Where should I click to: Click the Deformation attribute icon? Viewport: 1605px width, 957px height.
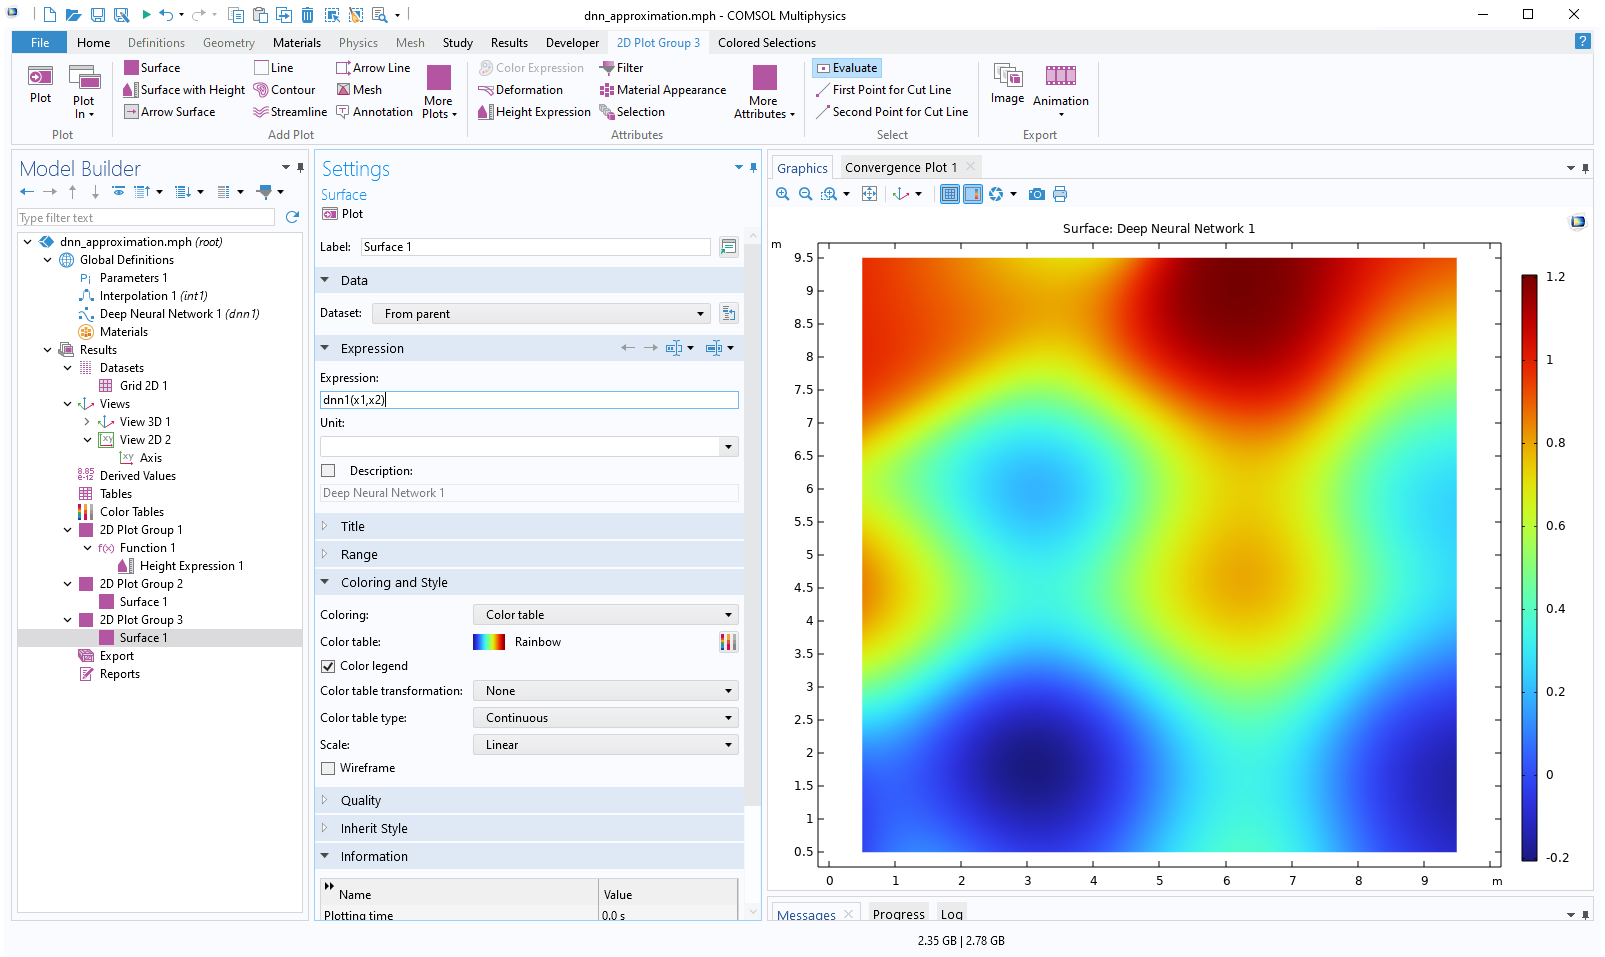(x=486, y=90)
